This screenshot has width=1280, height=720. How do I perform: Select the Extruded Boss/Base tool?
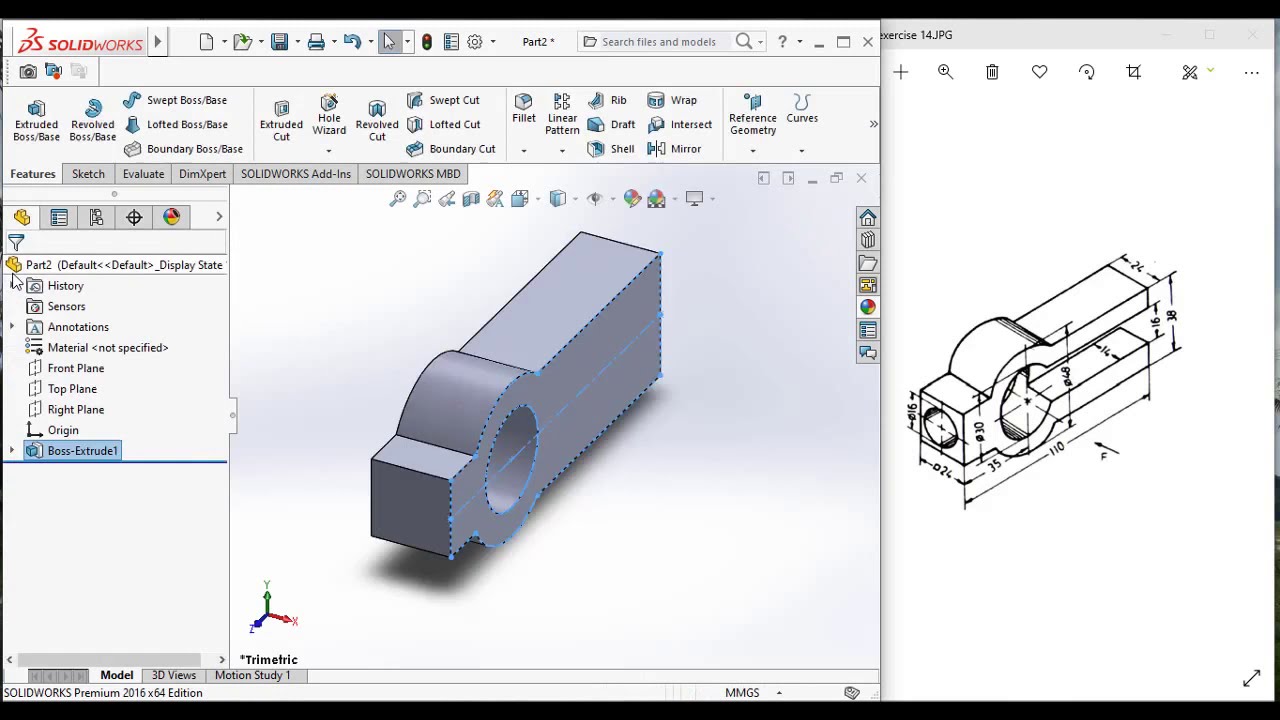pos(36,121)
